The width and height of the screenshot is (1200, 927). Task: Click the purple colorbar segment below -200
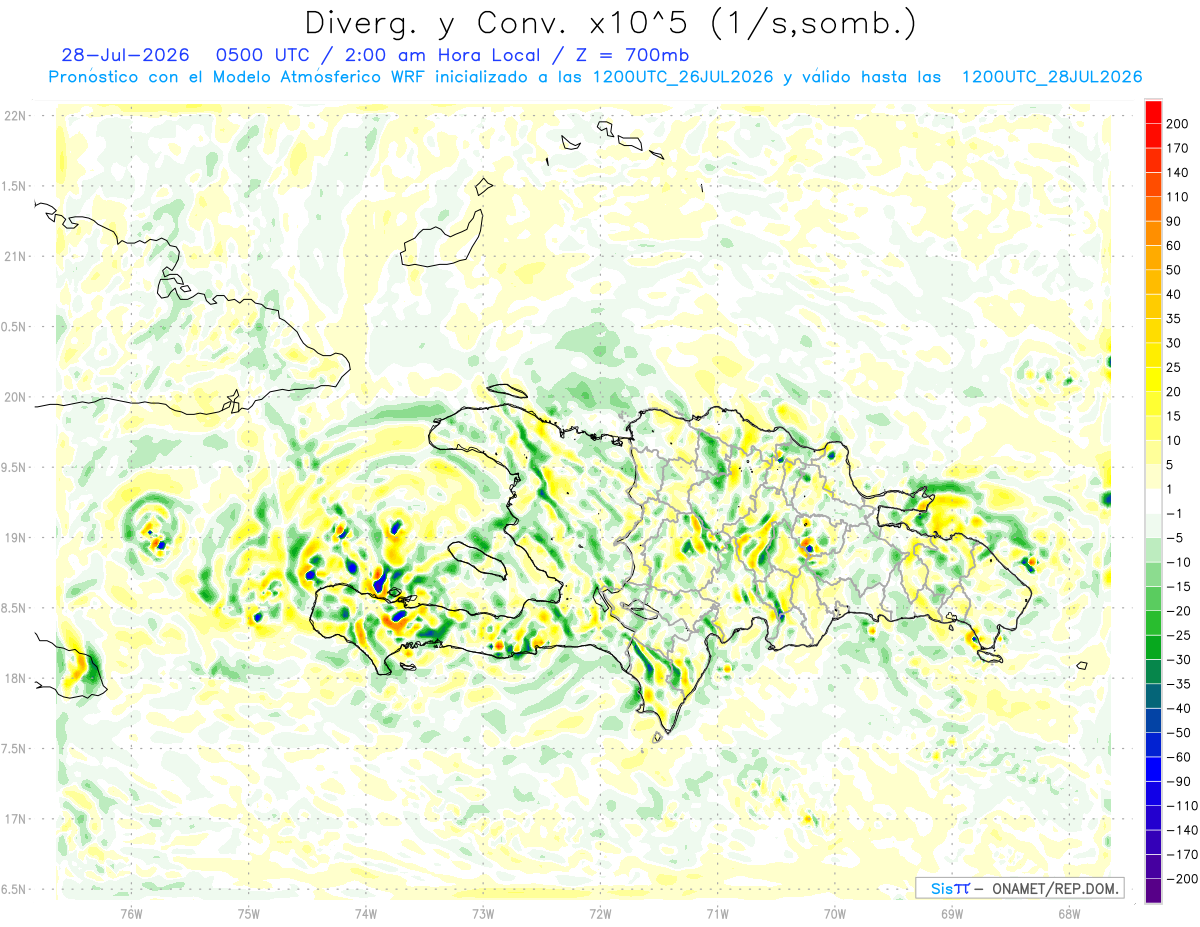1153,891
